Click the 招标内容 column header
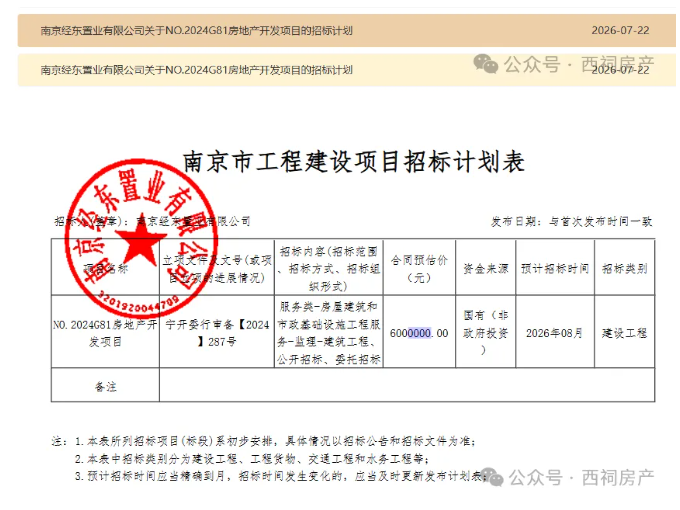Image resolution: width=680 pixels, height=510 pixels. coord(329,269)
